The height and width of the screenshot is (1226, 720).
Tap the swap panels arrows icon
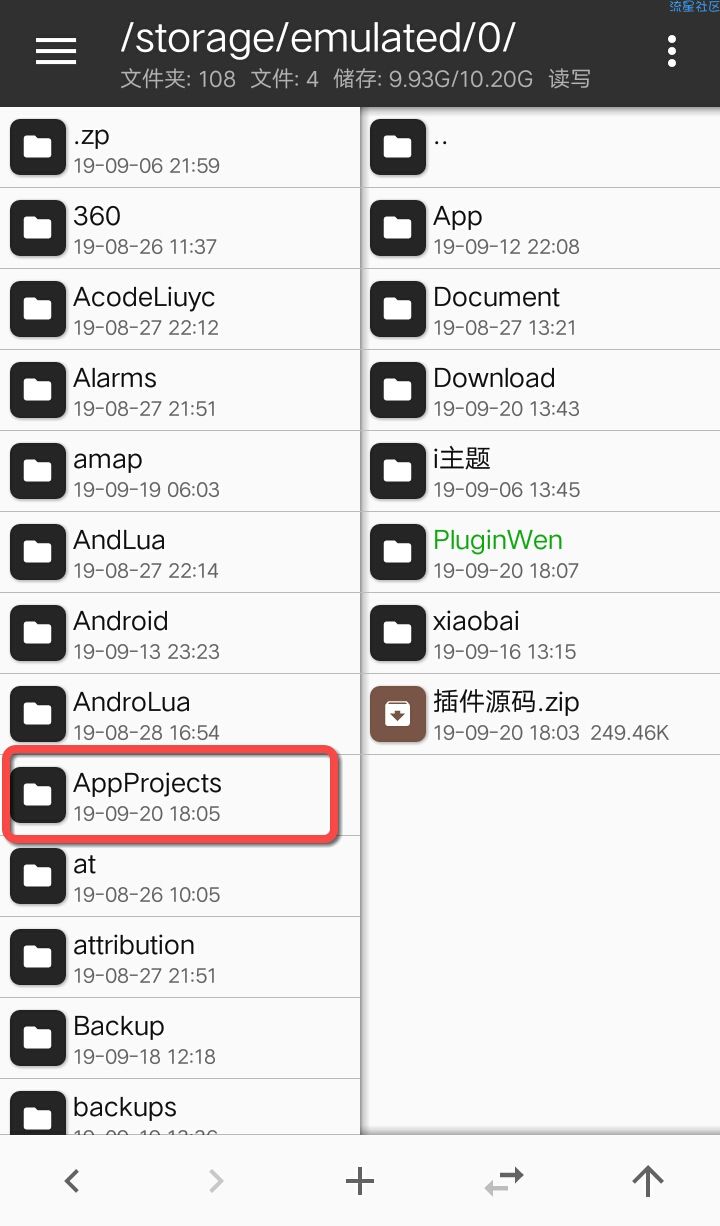point(504,1181)
